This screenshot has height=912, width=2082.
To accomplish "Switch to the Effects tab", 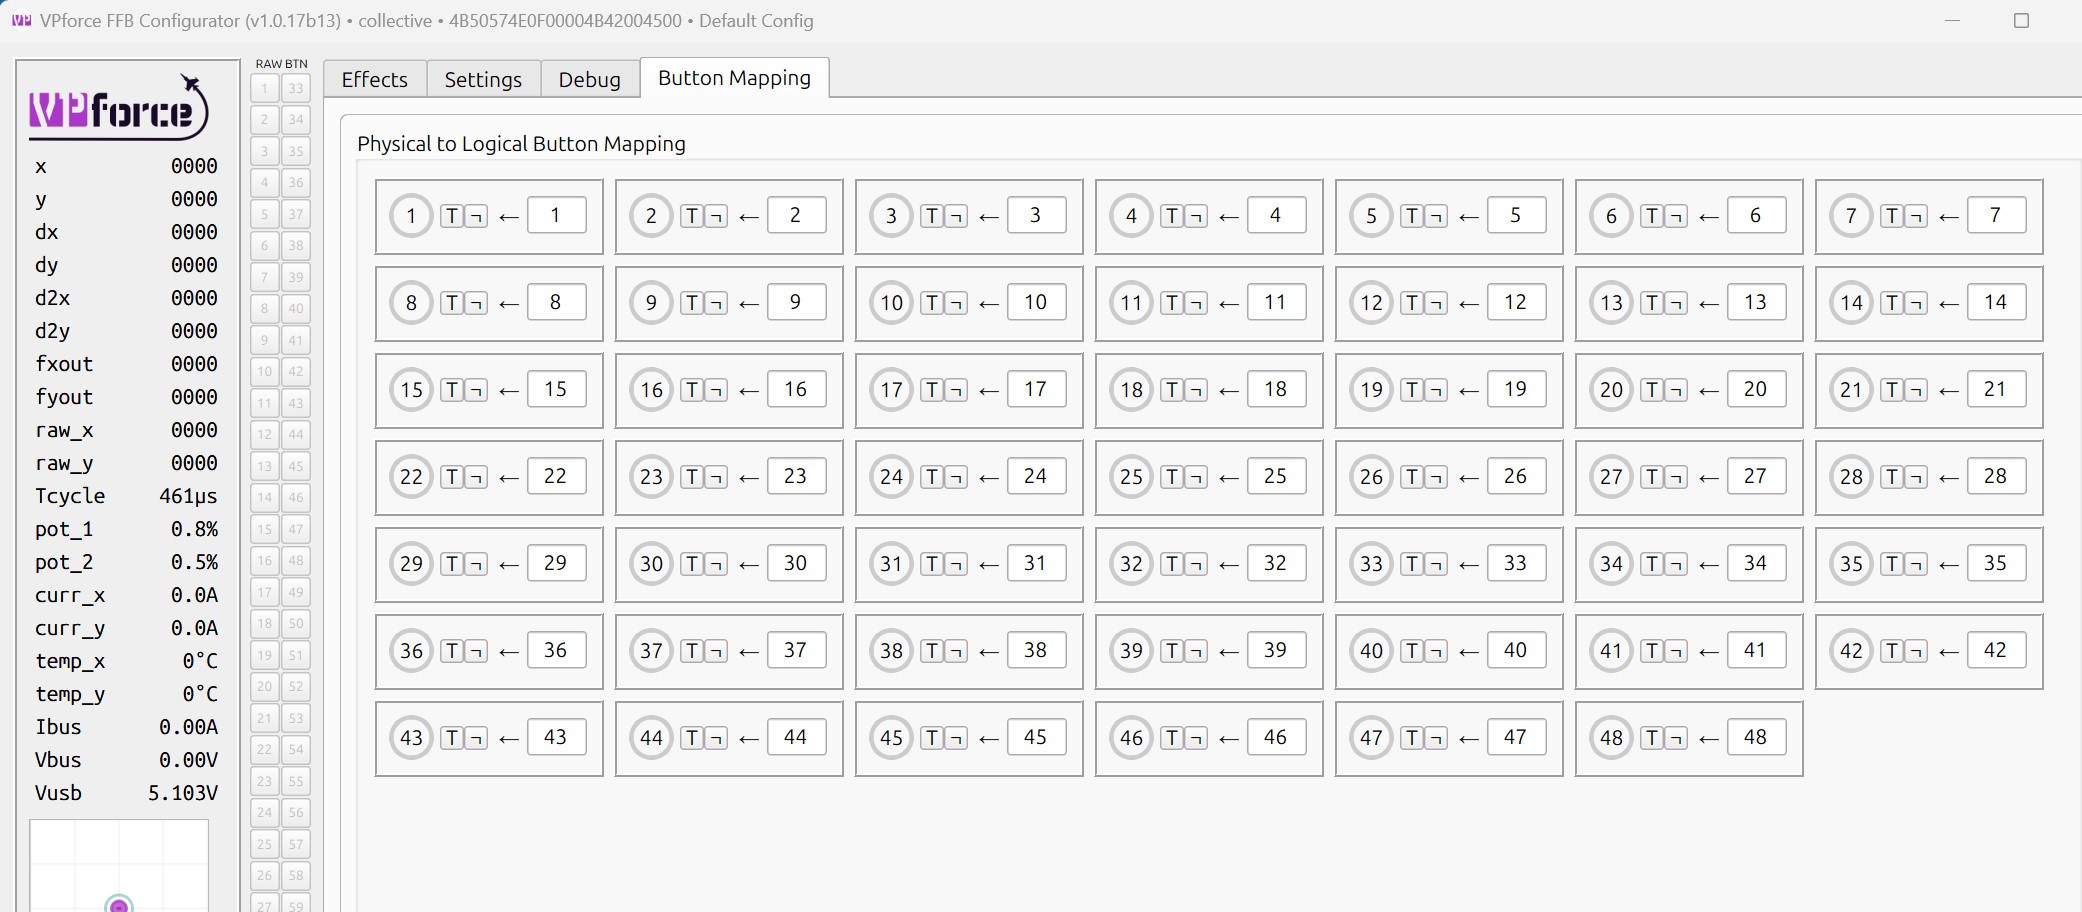I will click(x=374, y=79).
